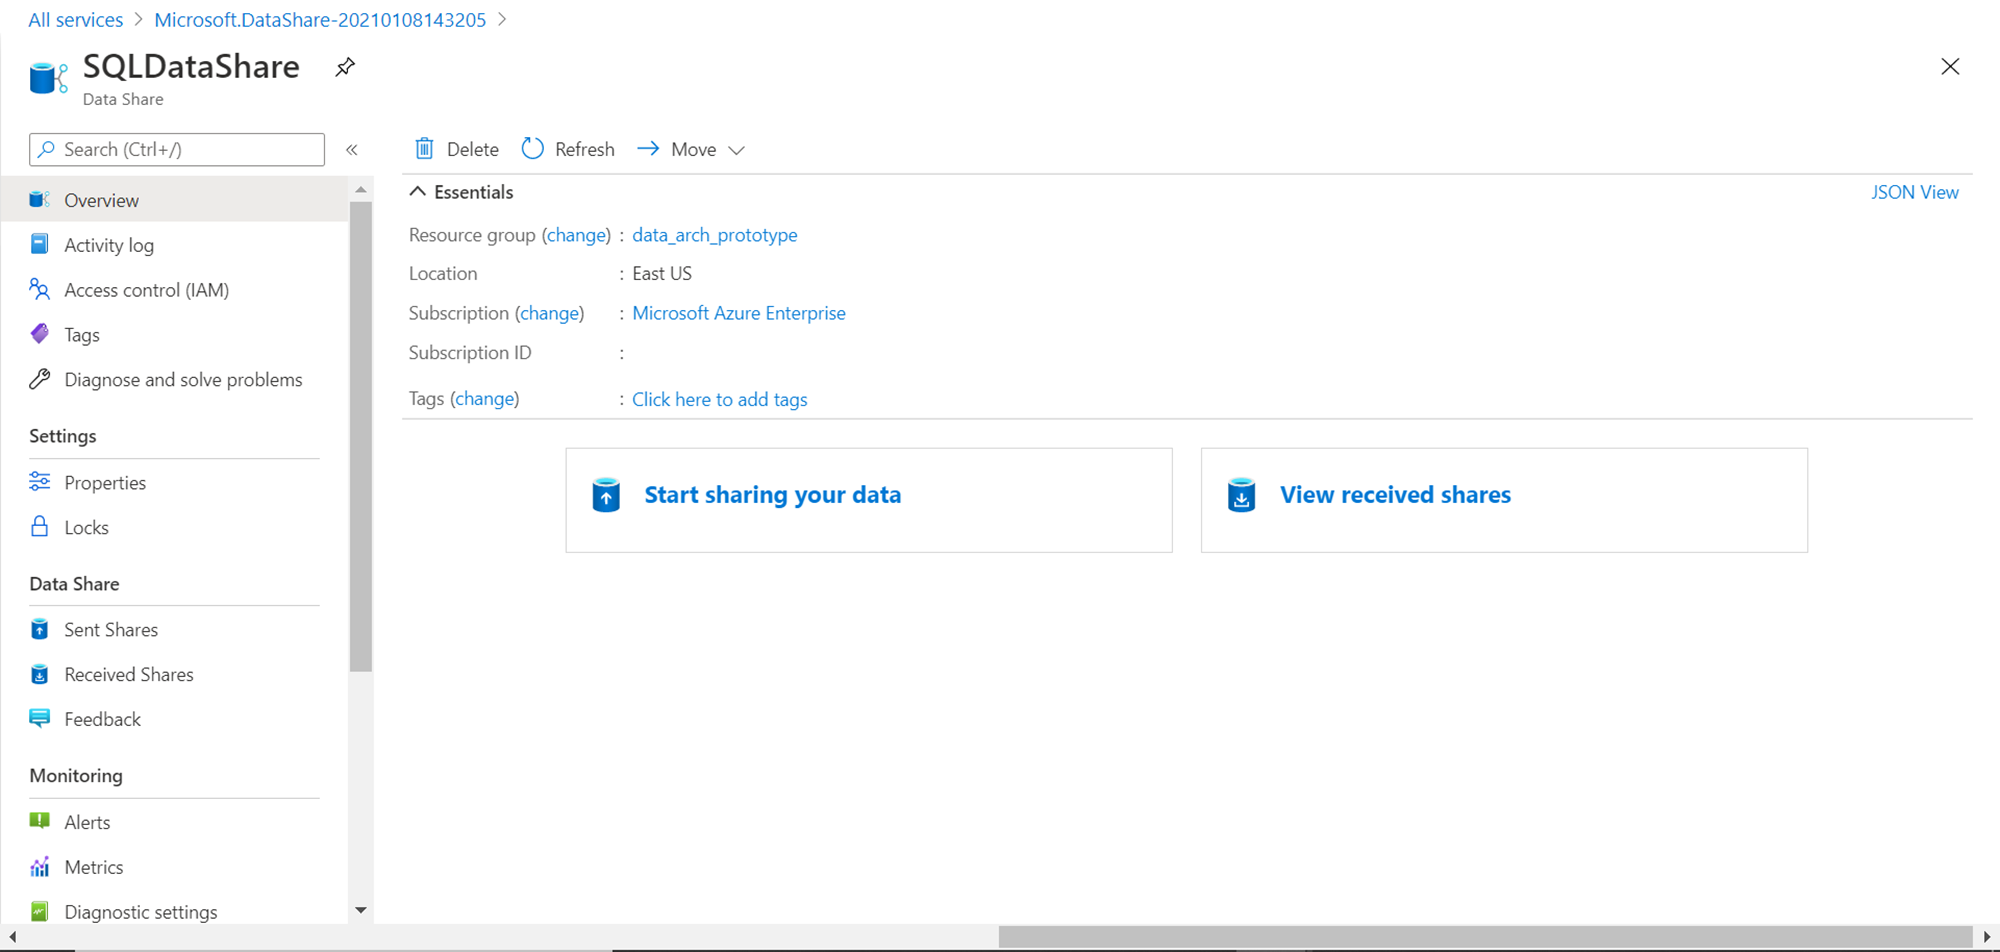The width and height of the screenshot is (2000, 952).
Task: Change the tags
Action: click(485, 399)
